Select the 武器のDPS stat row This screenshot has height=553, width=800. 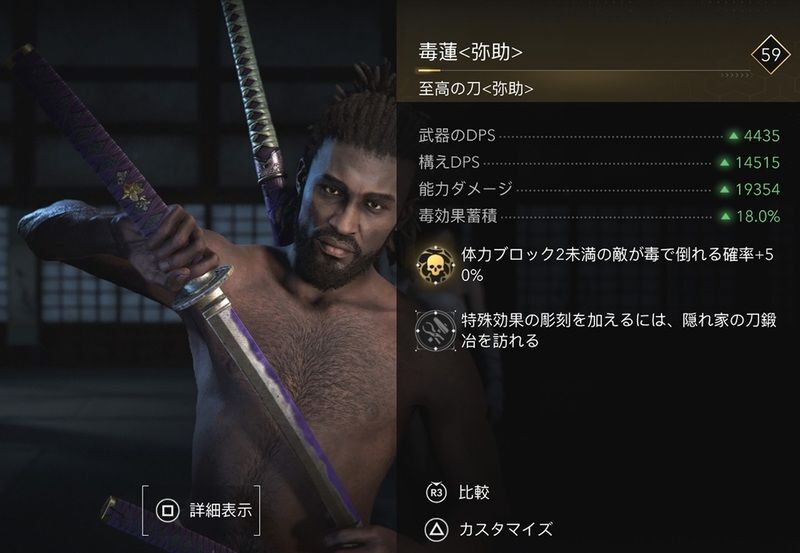[599, 136]
